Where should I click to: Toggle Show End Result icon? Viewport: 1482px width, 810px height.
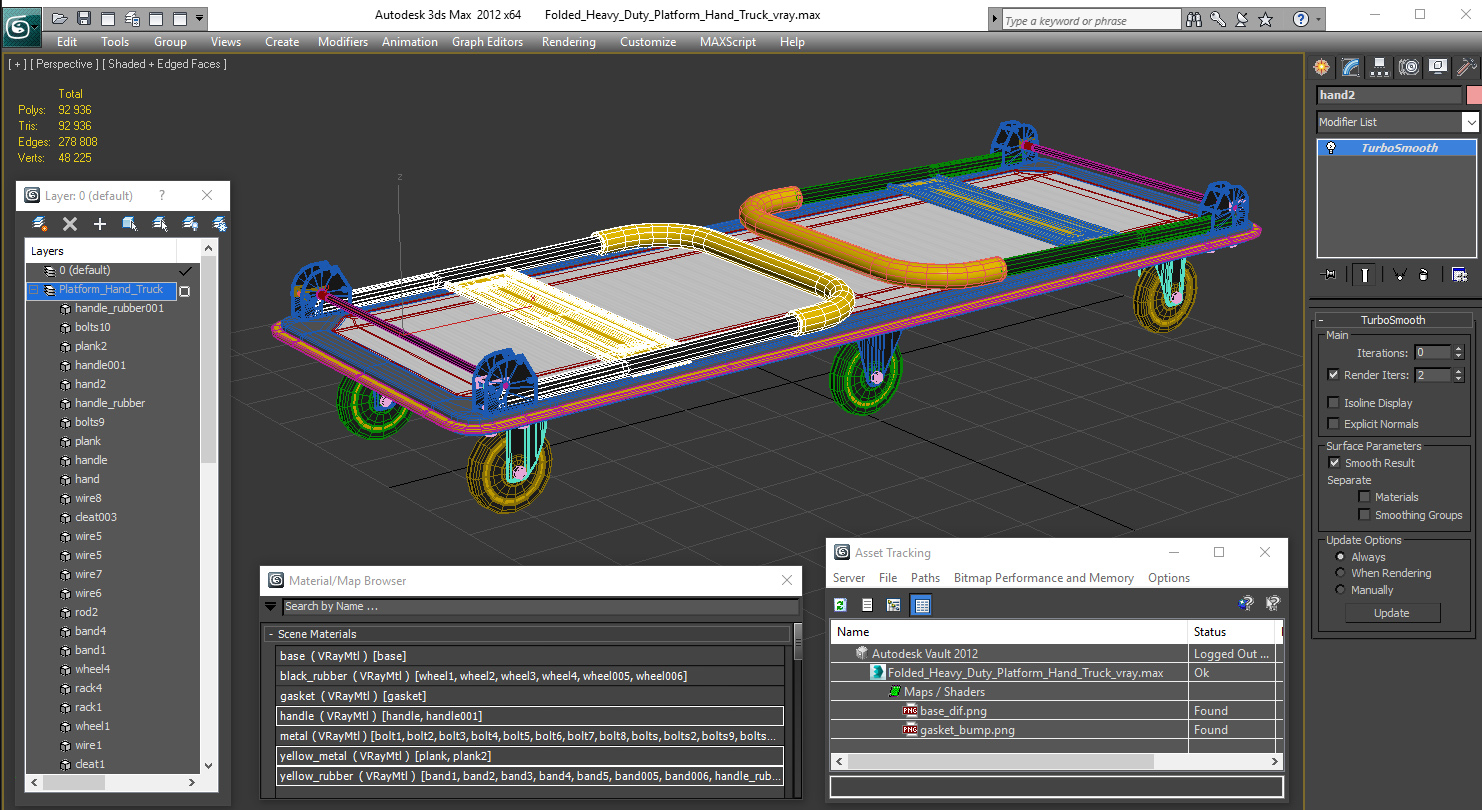coord(1363,274)
